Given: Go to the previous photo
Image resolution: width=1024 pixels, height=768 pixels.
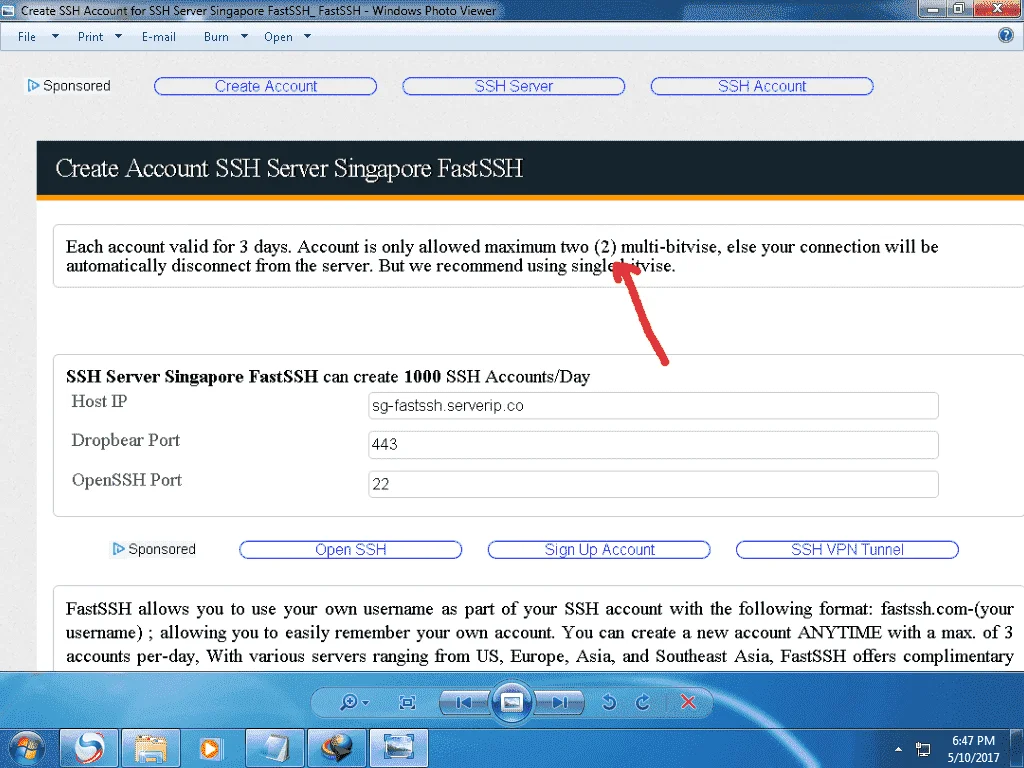Looking at the screenshot, I should pyautogui.click(x=464, y=702).
